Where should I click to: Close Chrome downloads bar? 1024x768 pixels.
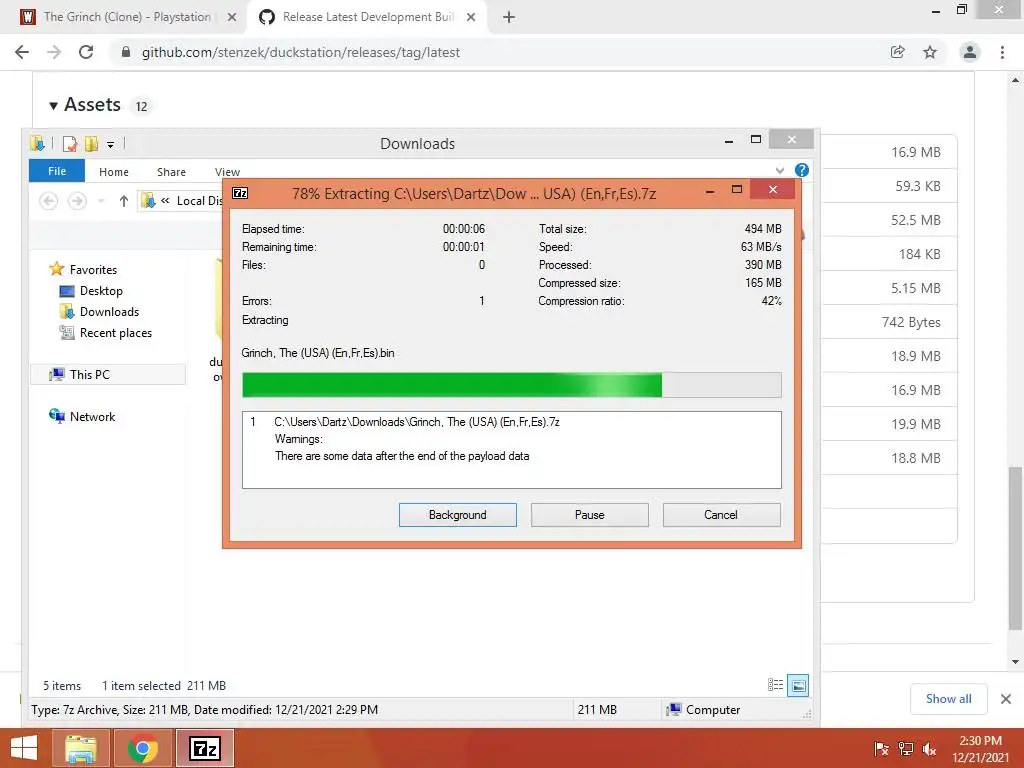tap(1006, 699)
